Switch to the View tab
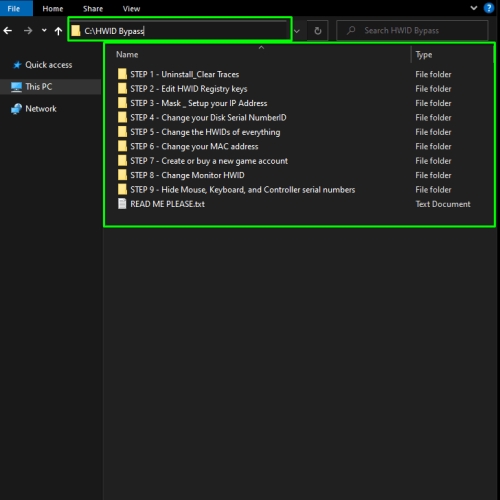The height and width of the screenshot is (500, 500). point(131,9)
